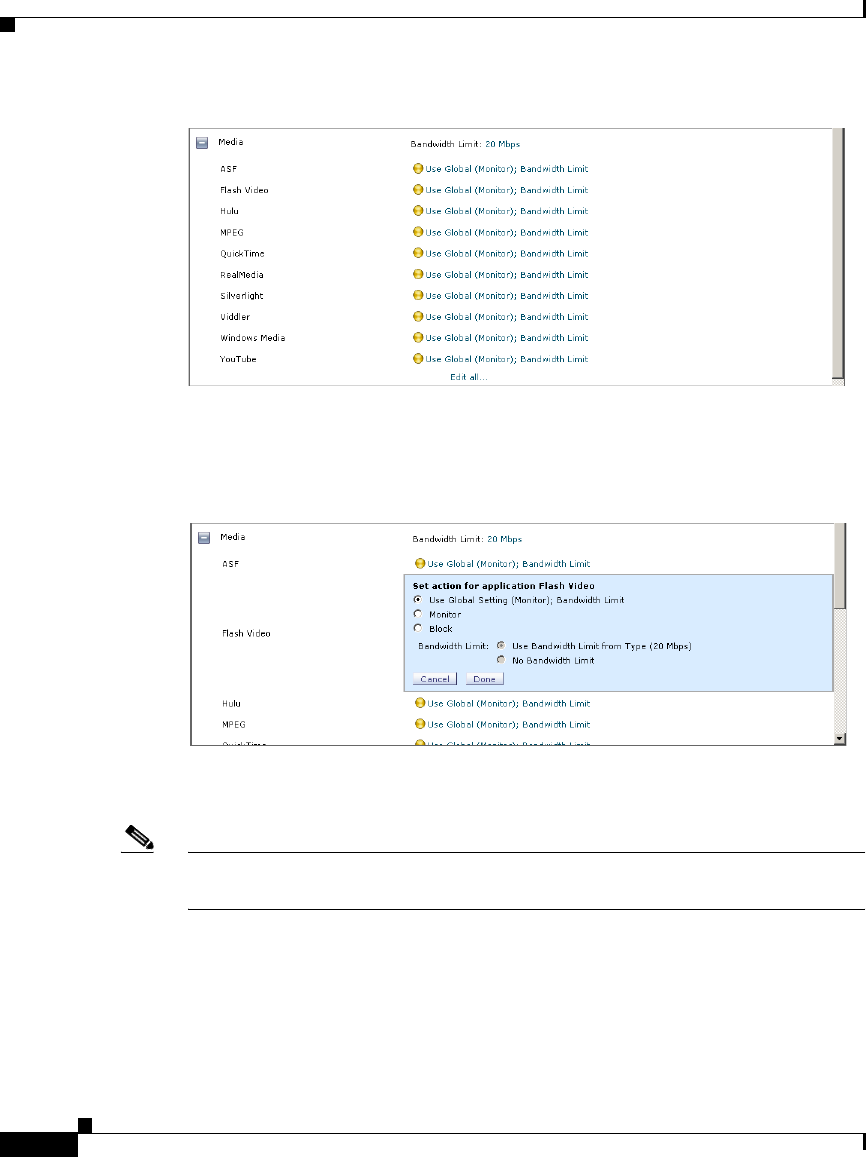This screenshot has width=866, height=1157.
Task: Click the Edit all... link
Action: 468,377
